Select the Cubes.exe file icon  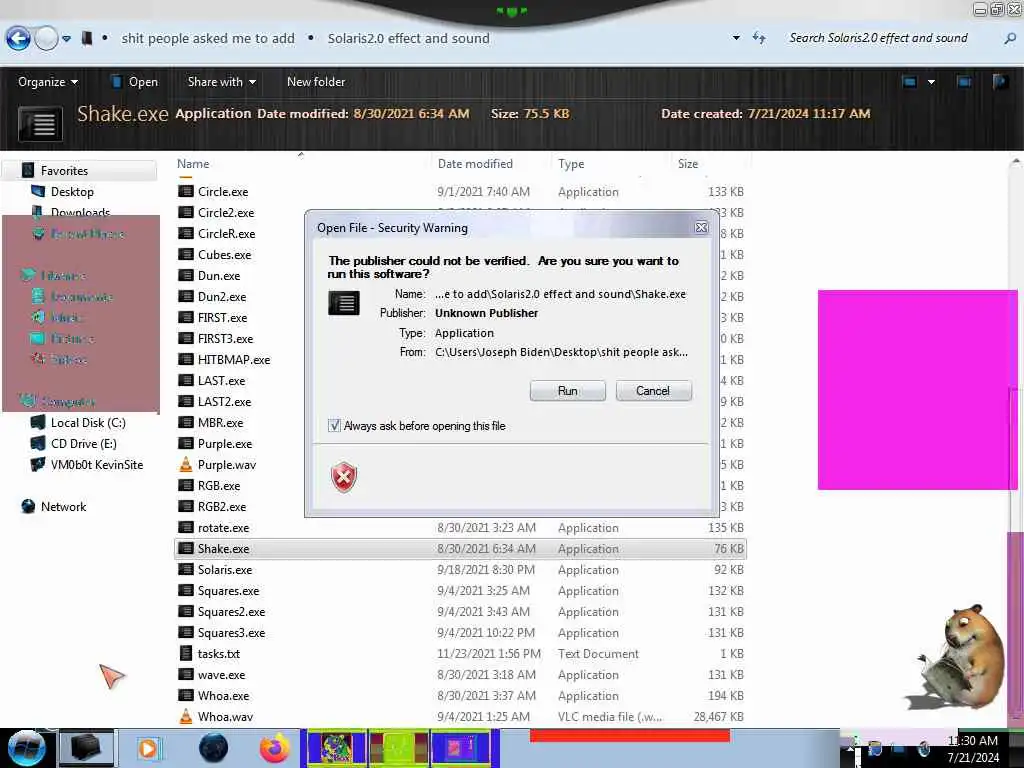point(185,254)
